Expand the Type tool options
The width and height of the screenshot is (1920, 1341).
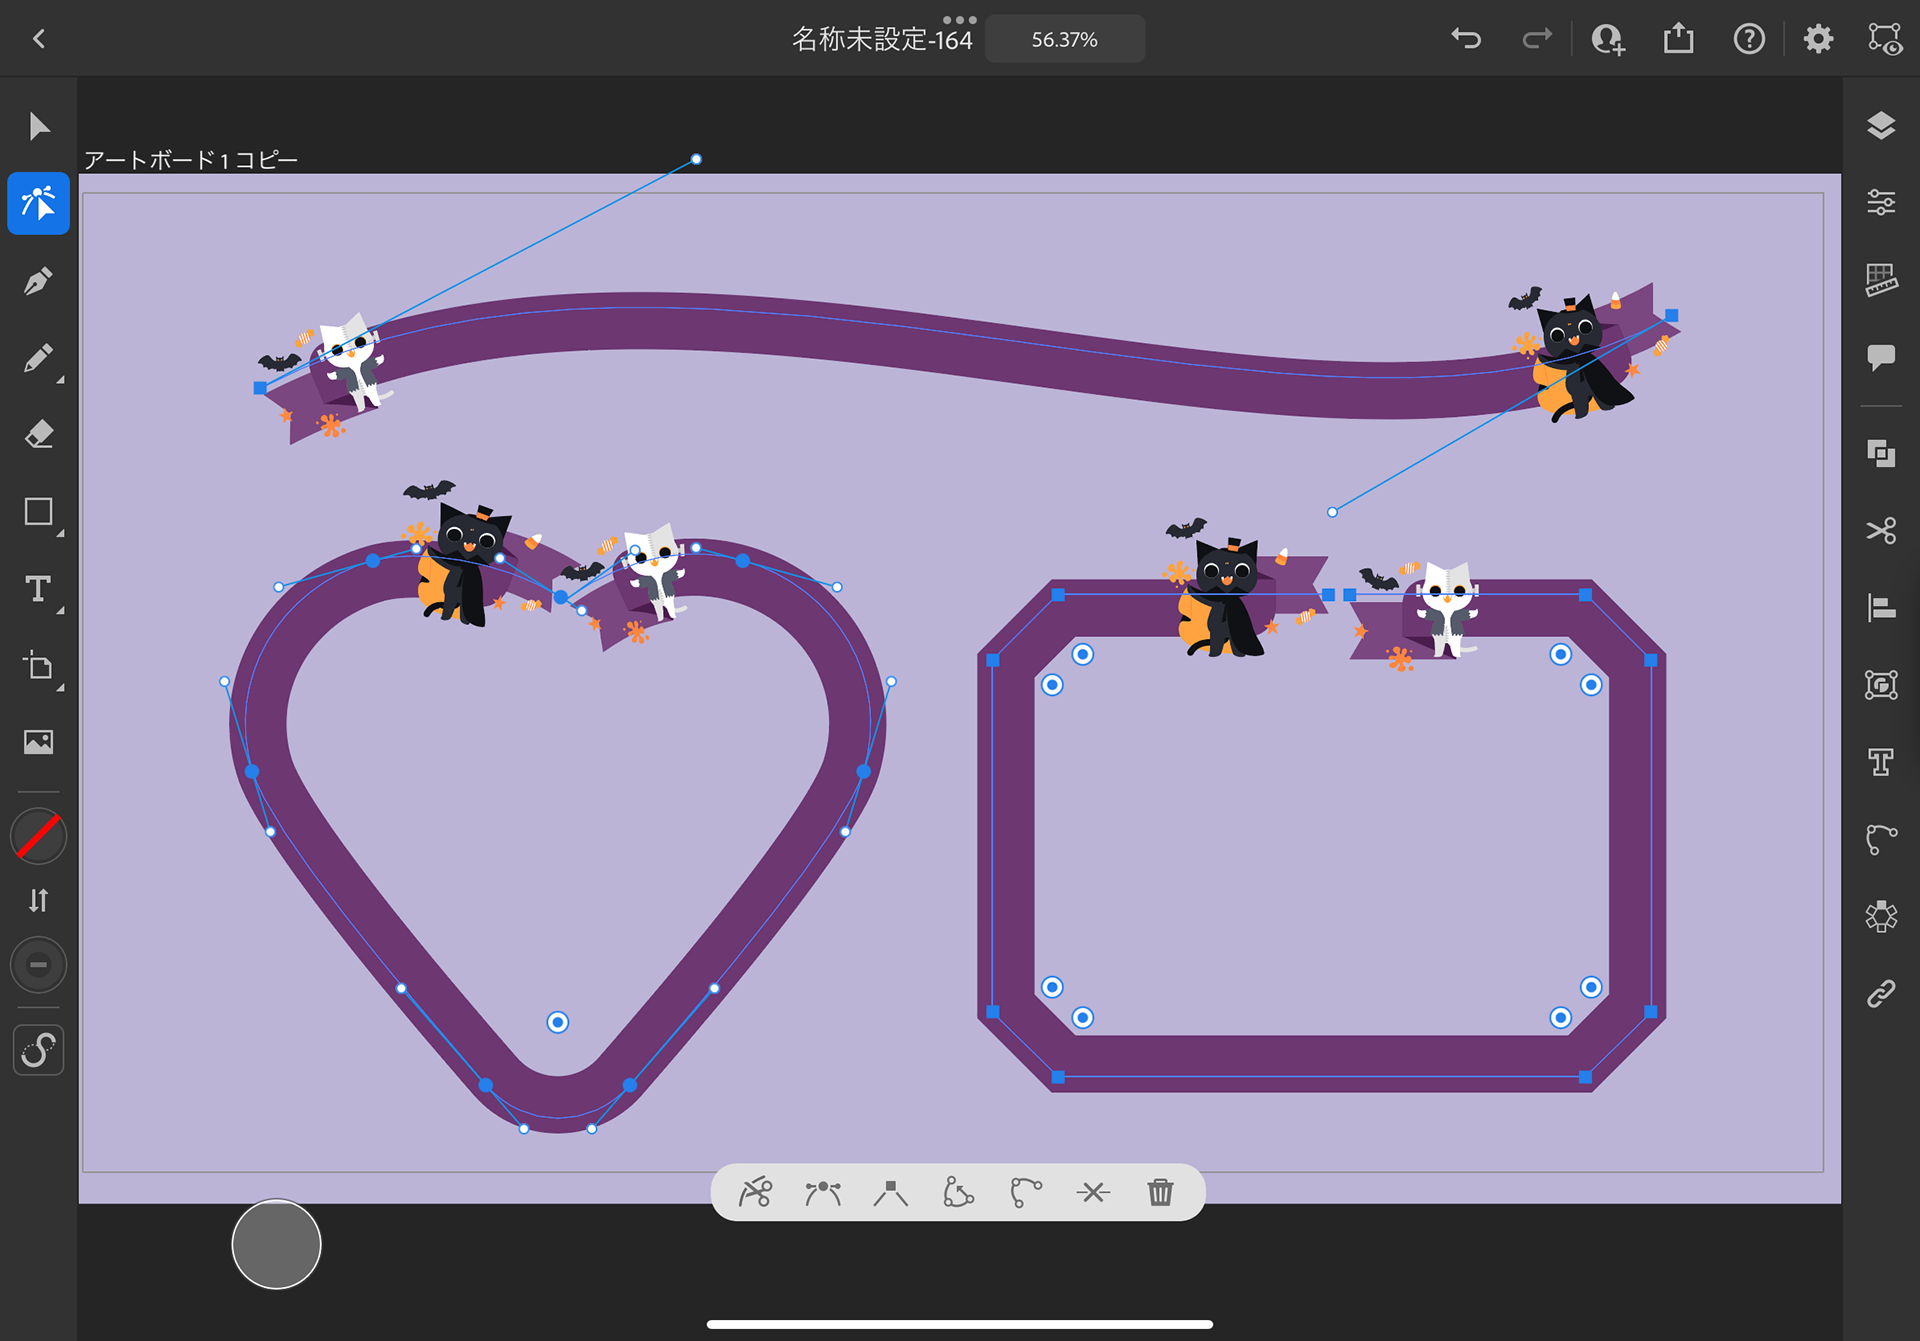pos(60,611)
